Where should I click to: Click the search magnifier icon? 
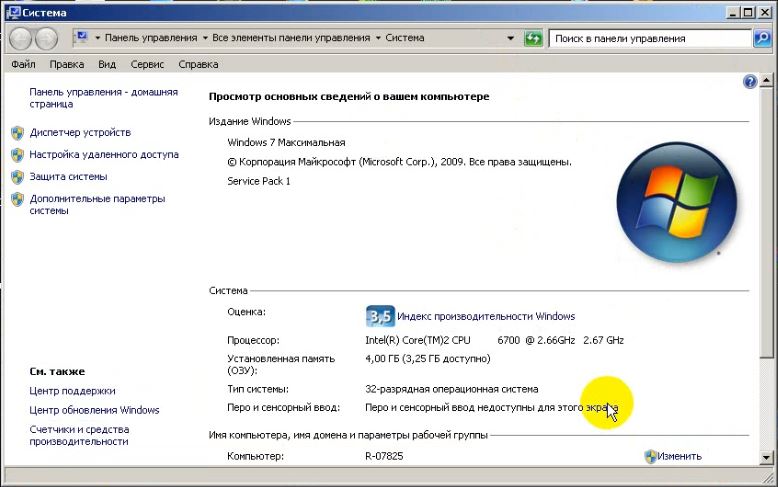point(762,38)
